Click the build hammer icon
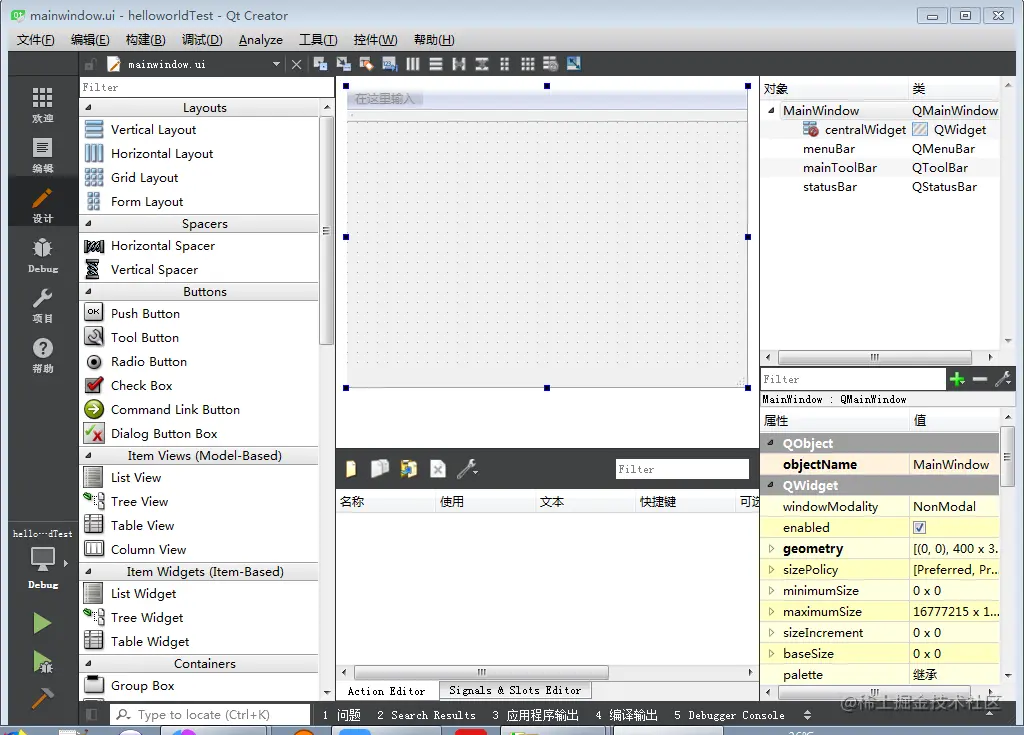The image size is (1024, 735). click(x=42, y=698)
